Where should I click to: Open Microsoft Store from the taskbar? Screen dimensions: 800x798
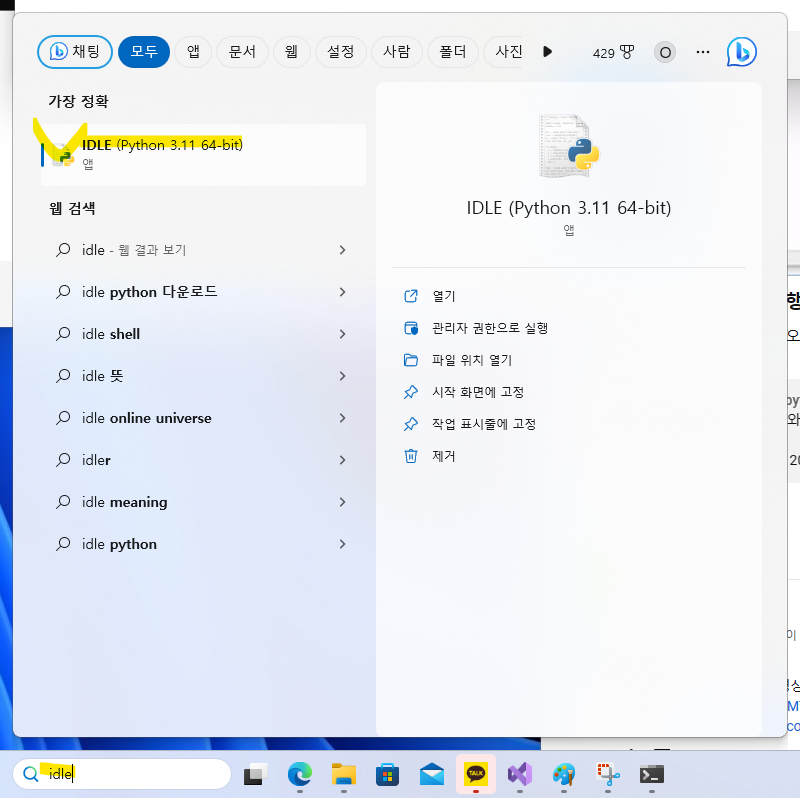387,775
